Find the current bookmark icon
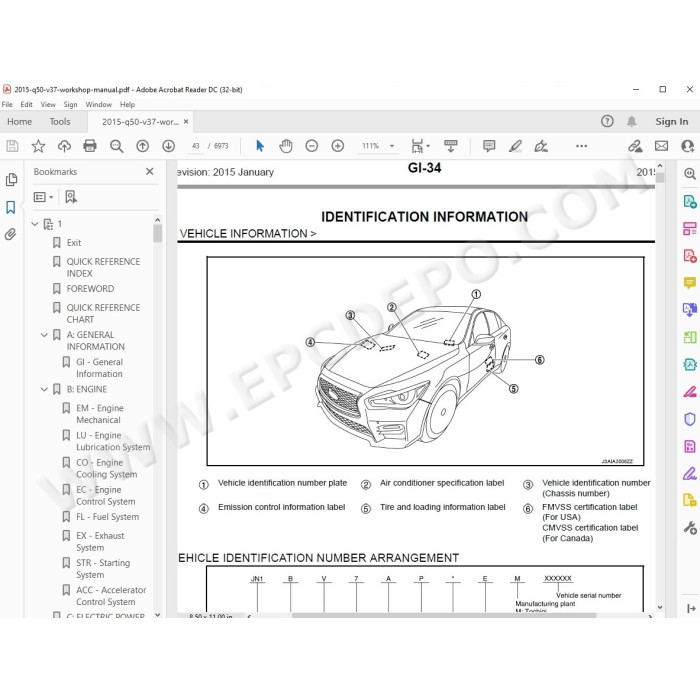The height and width of the screenshot is (700, 700). (x=71, y=197)
